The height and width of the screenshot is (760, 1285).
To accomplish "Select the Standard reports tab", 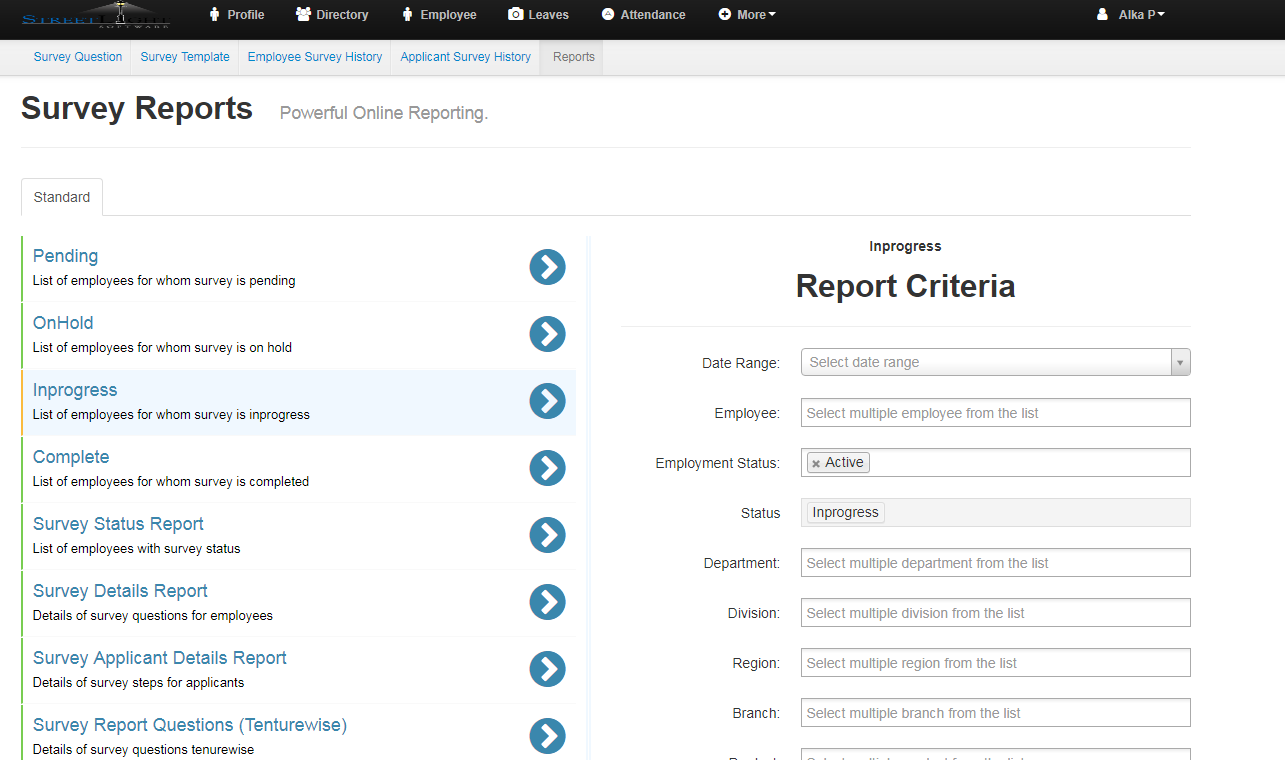I will point(62,197).
